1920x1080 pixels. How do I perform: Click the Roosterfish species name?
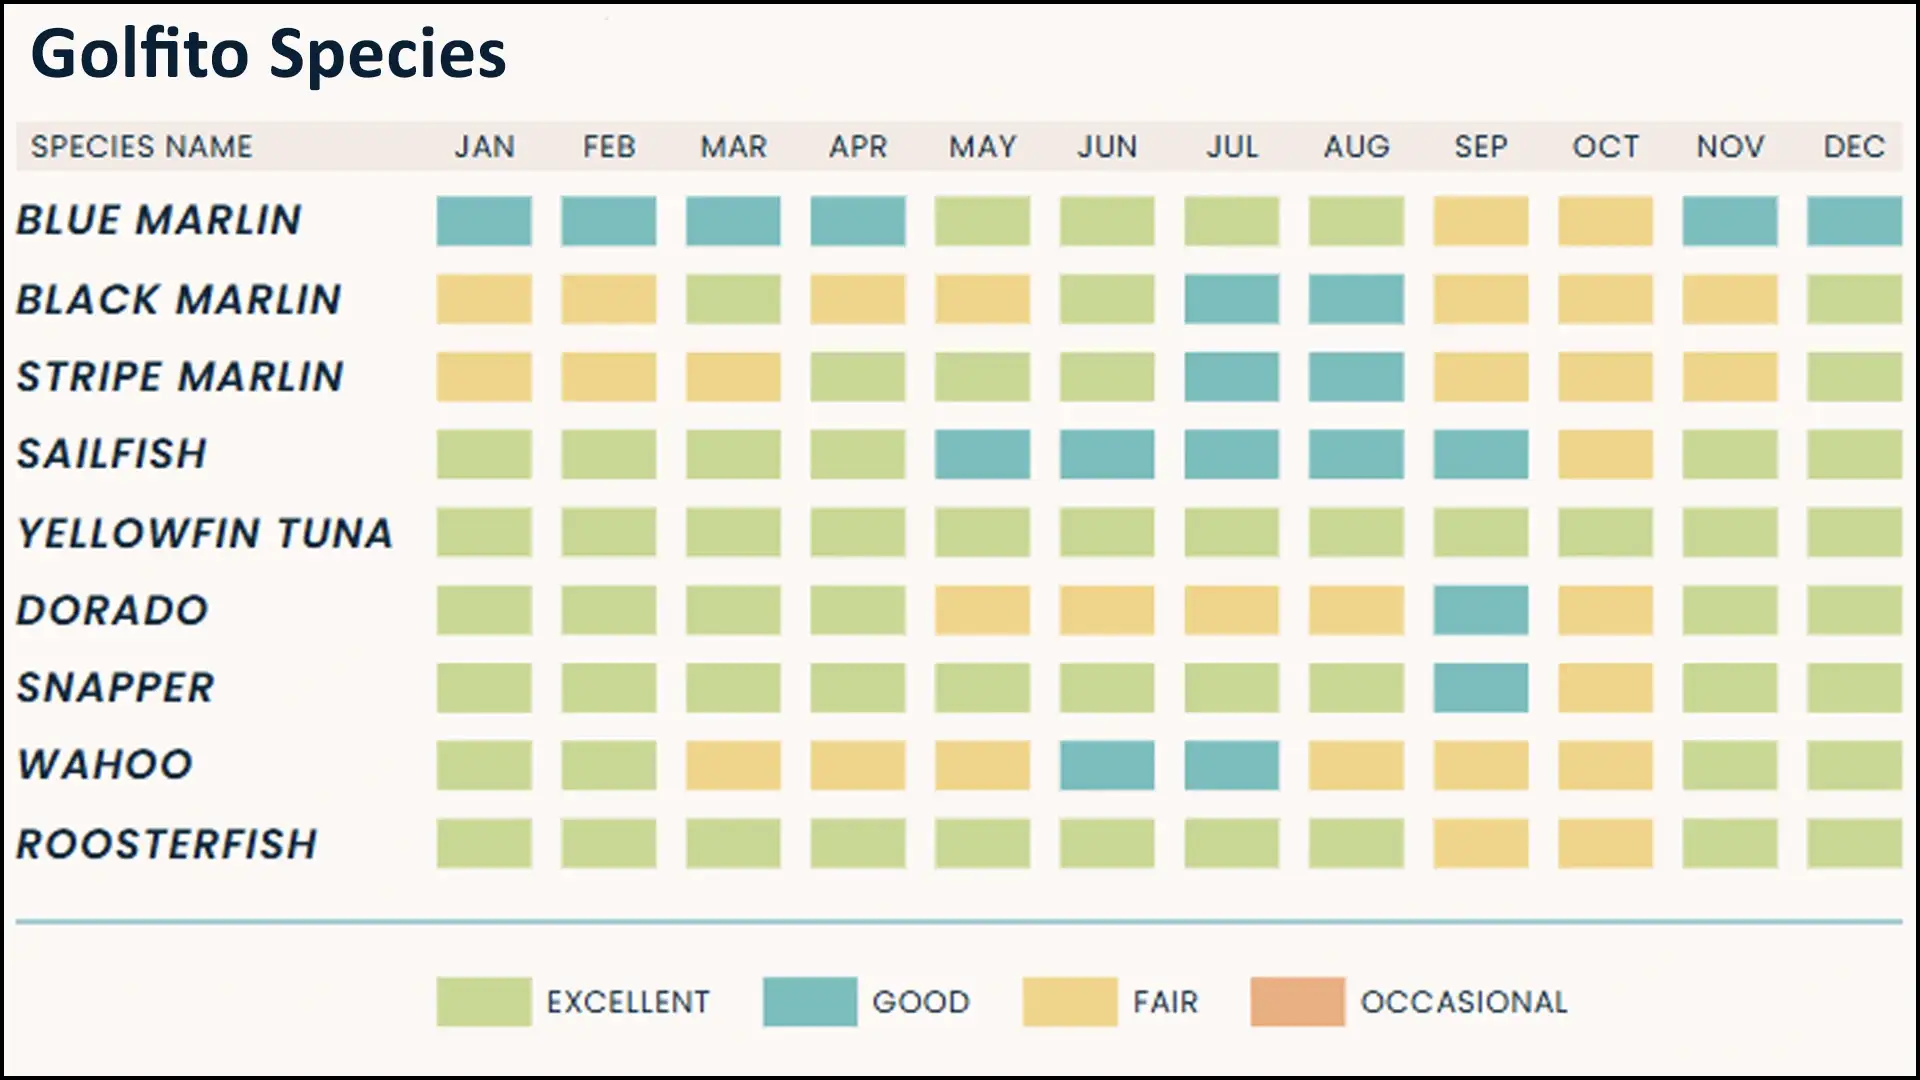(x=167, y=844)
